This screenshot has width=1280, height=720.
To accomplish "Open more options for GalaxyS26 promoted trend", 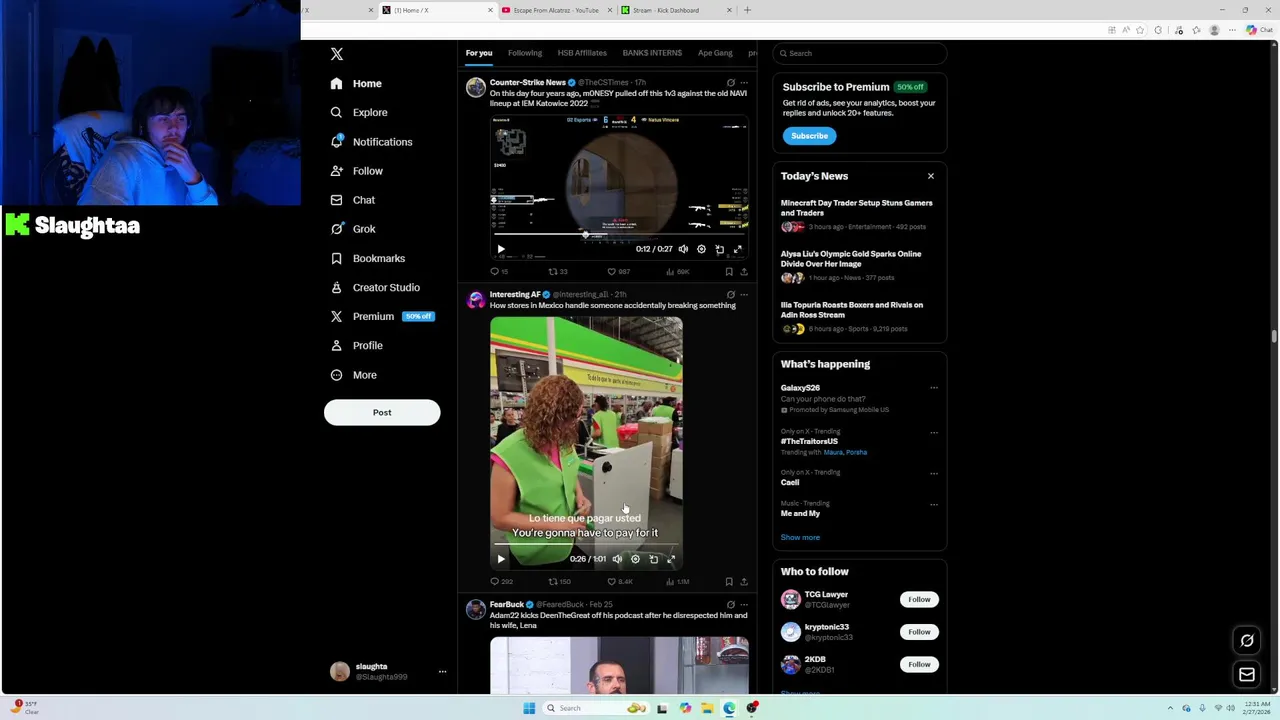I will point(934,388).
